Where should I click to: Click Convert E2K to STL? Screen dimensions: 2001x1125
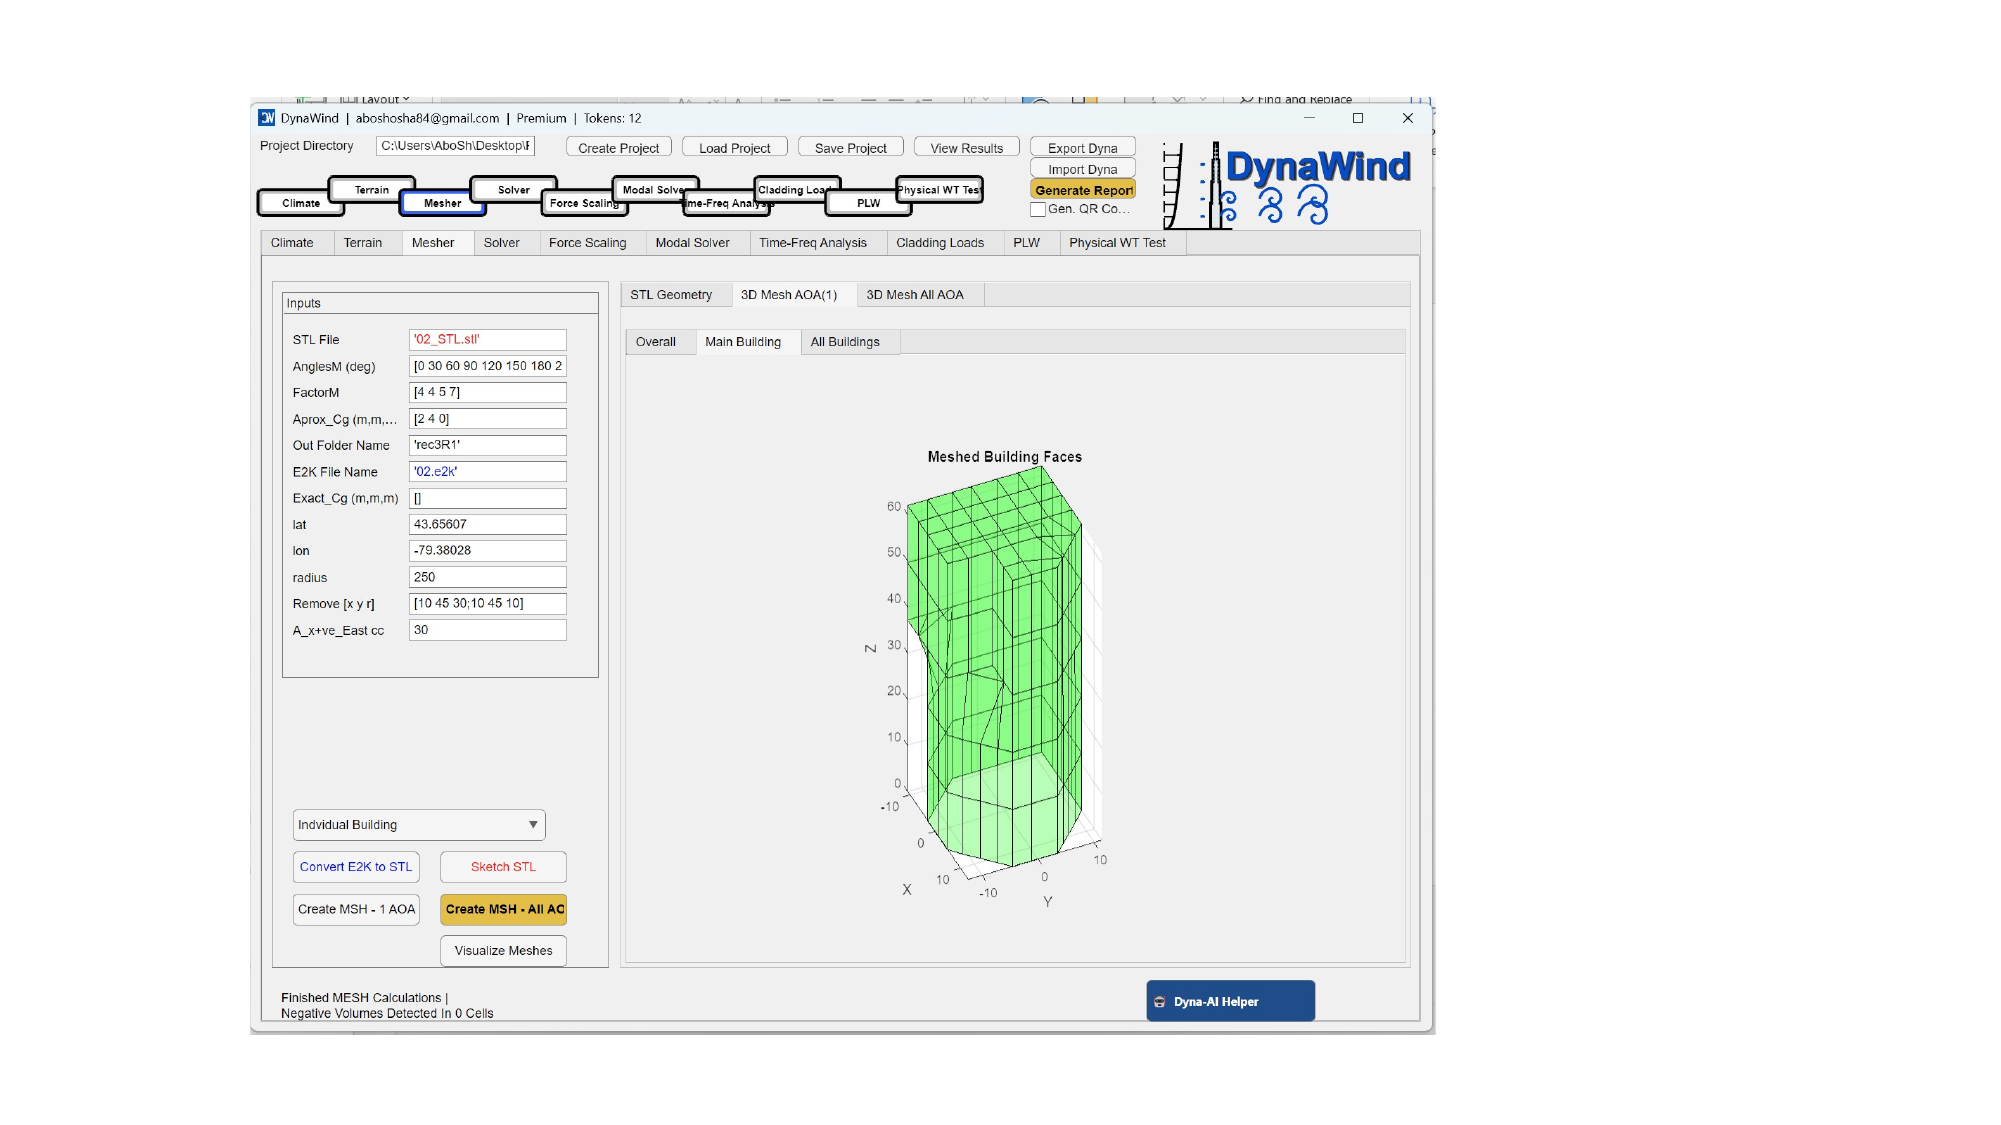click(x=355, y=867)
